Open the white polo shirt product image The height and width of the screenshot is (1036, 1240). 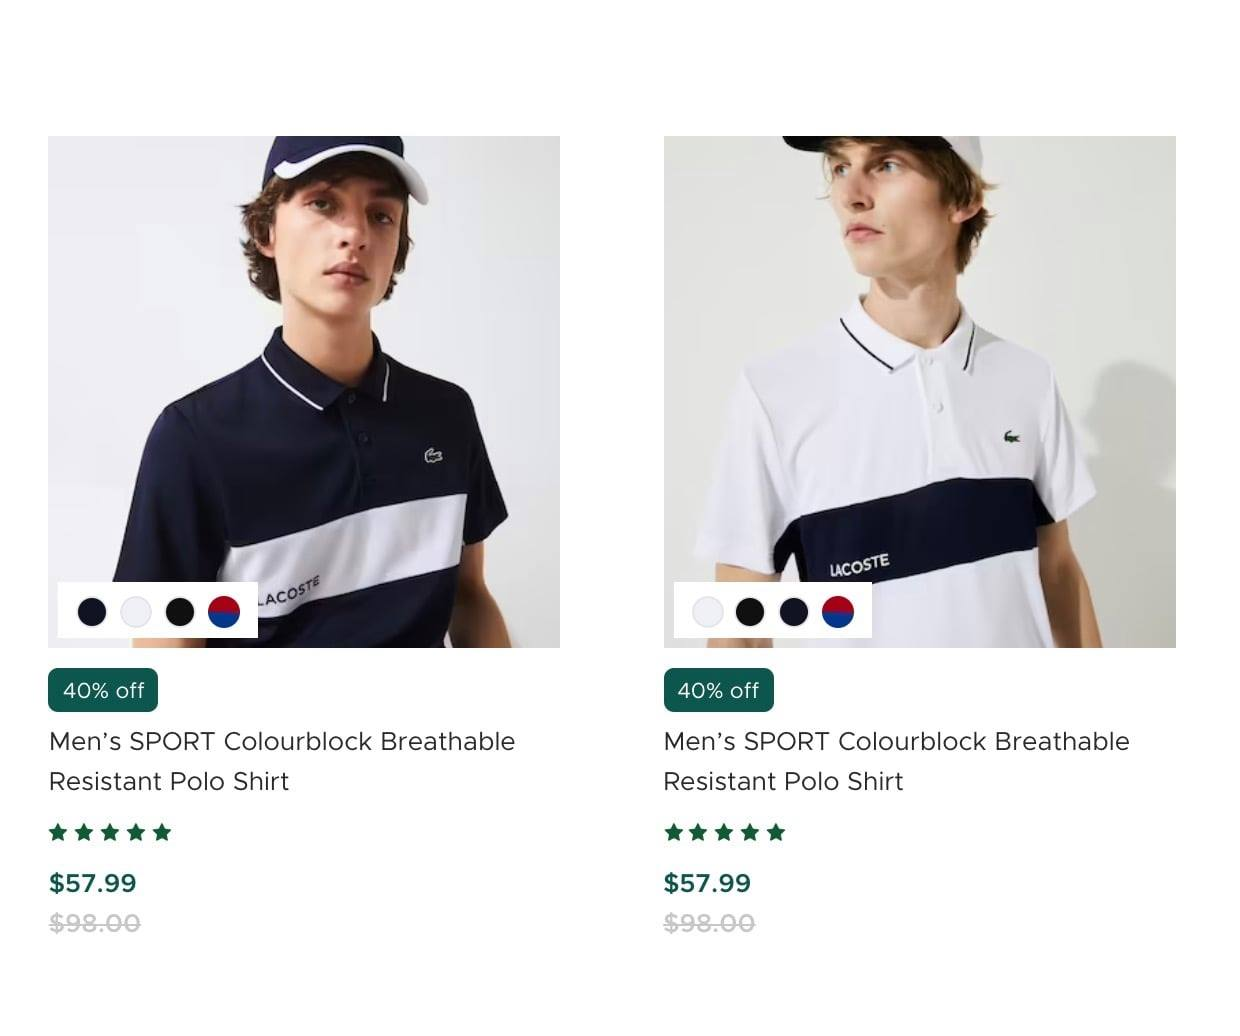click(920, 360)
